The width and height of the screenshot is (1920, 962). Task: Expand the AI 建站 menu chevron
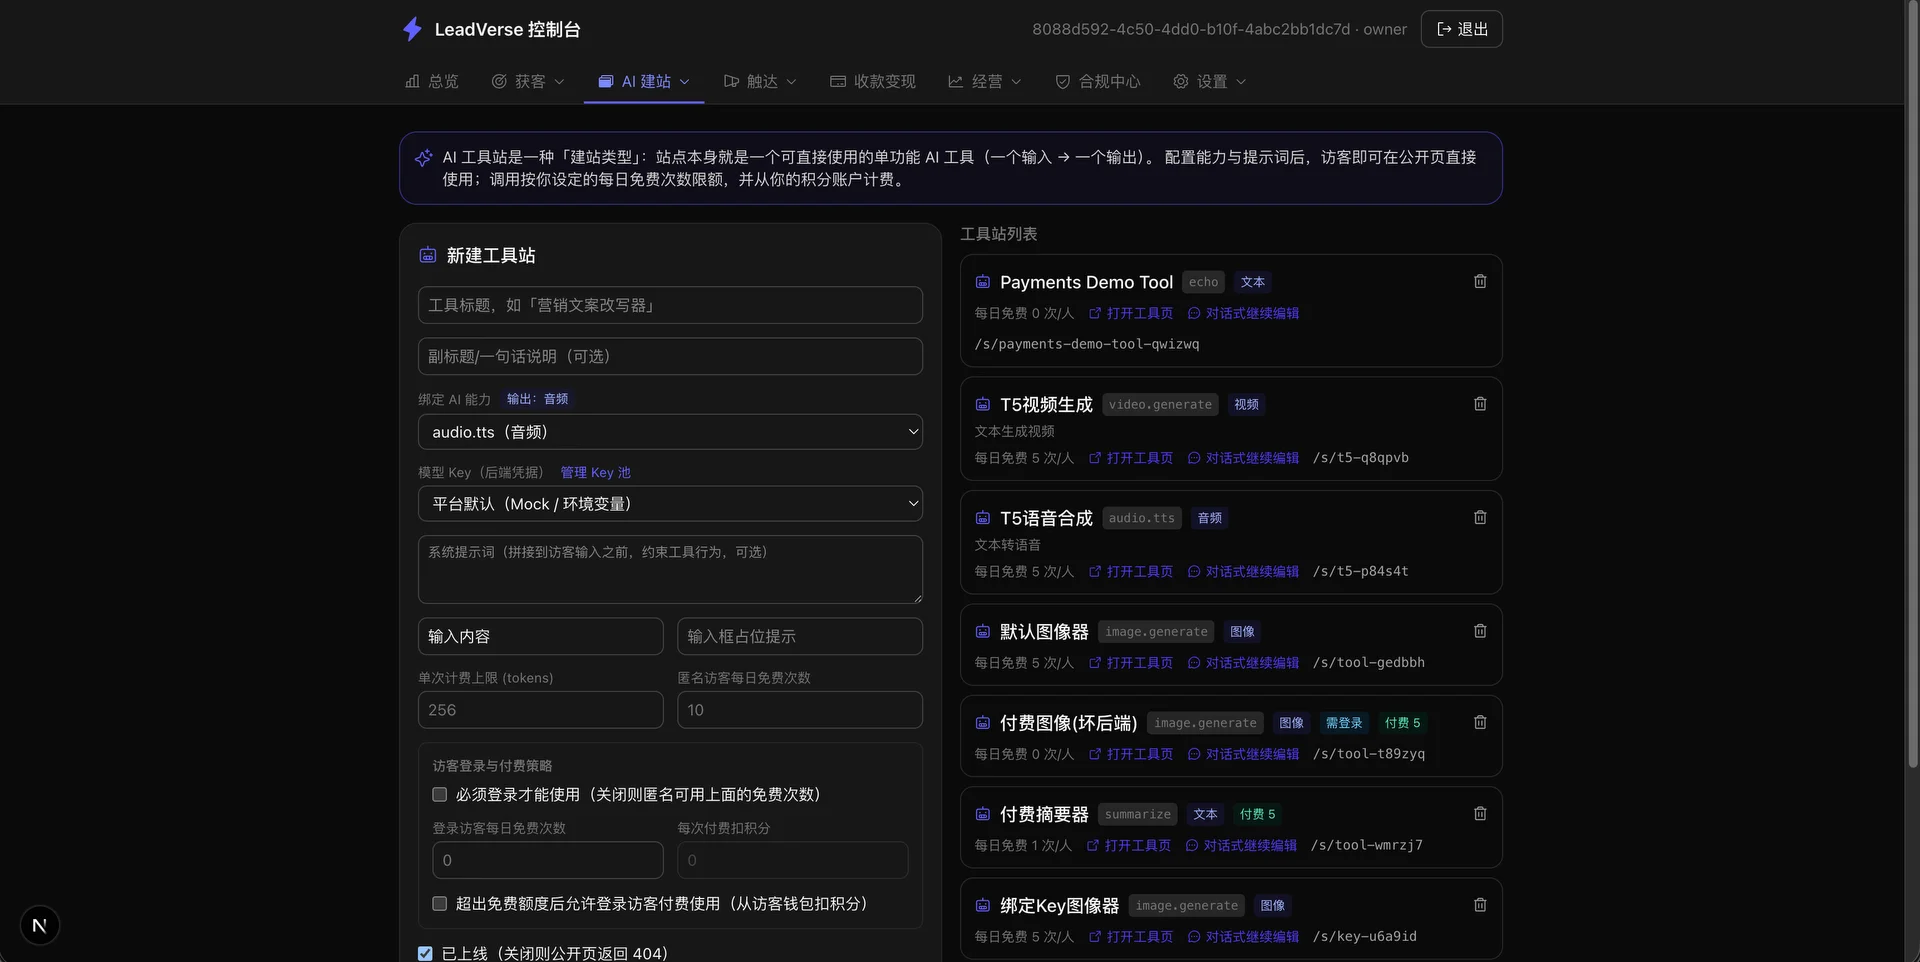pos(685,82)
